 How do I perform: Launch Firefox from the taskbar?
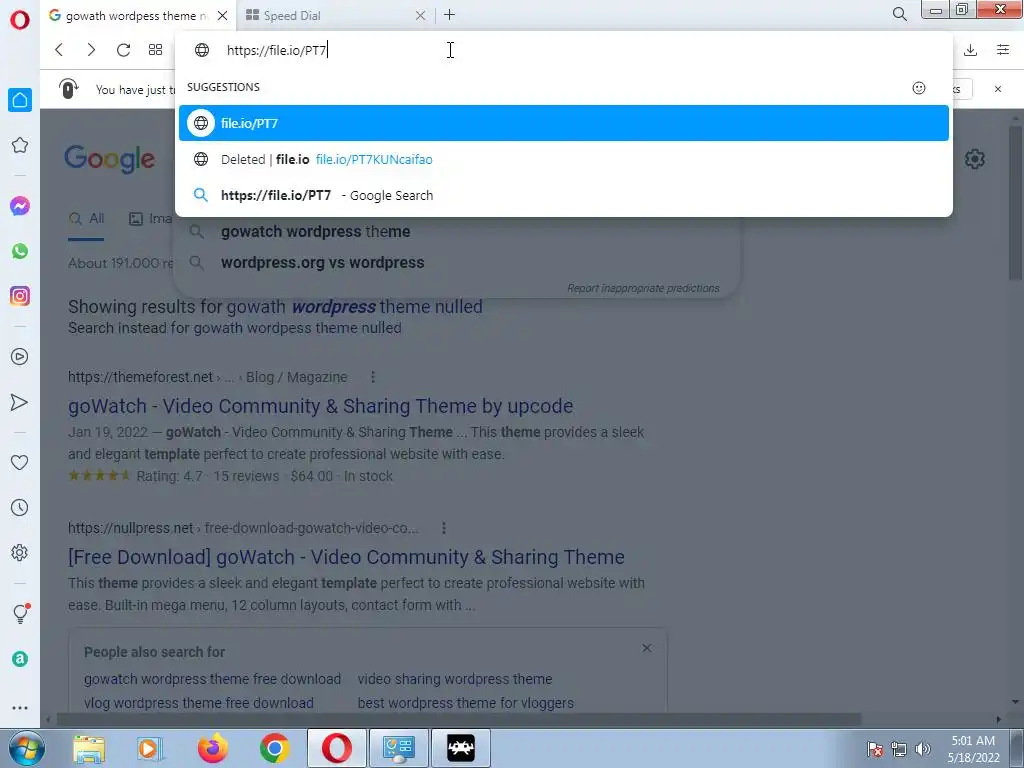213,748
